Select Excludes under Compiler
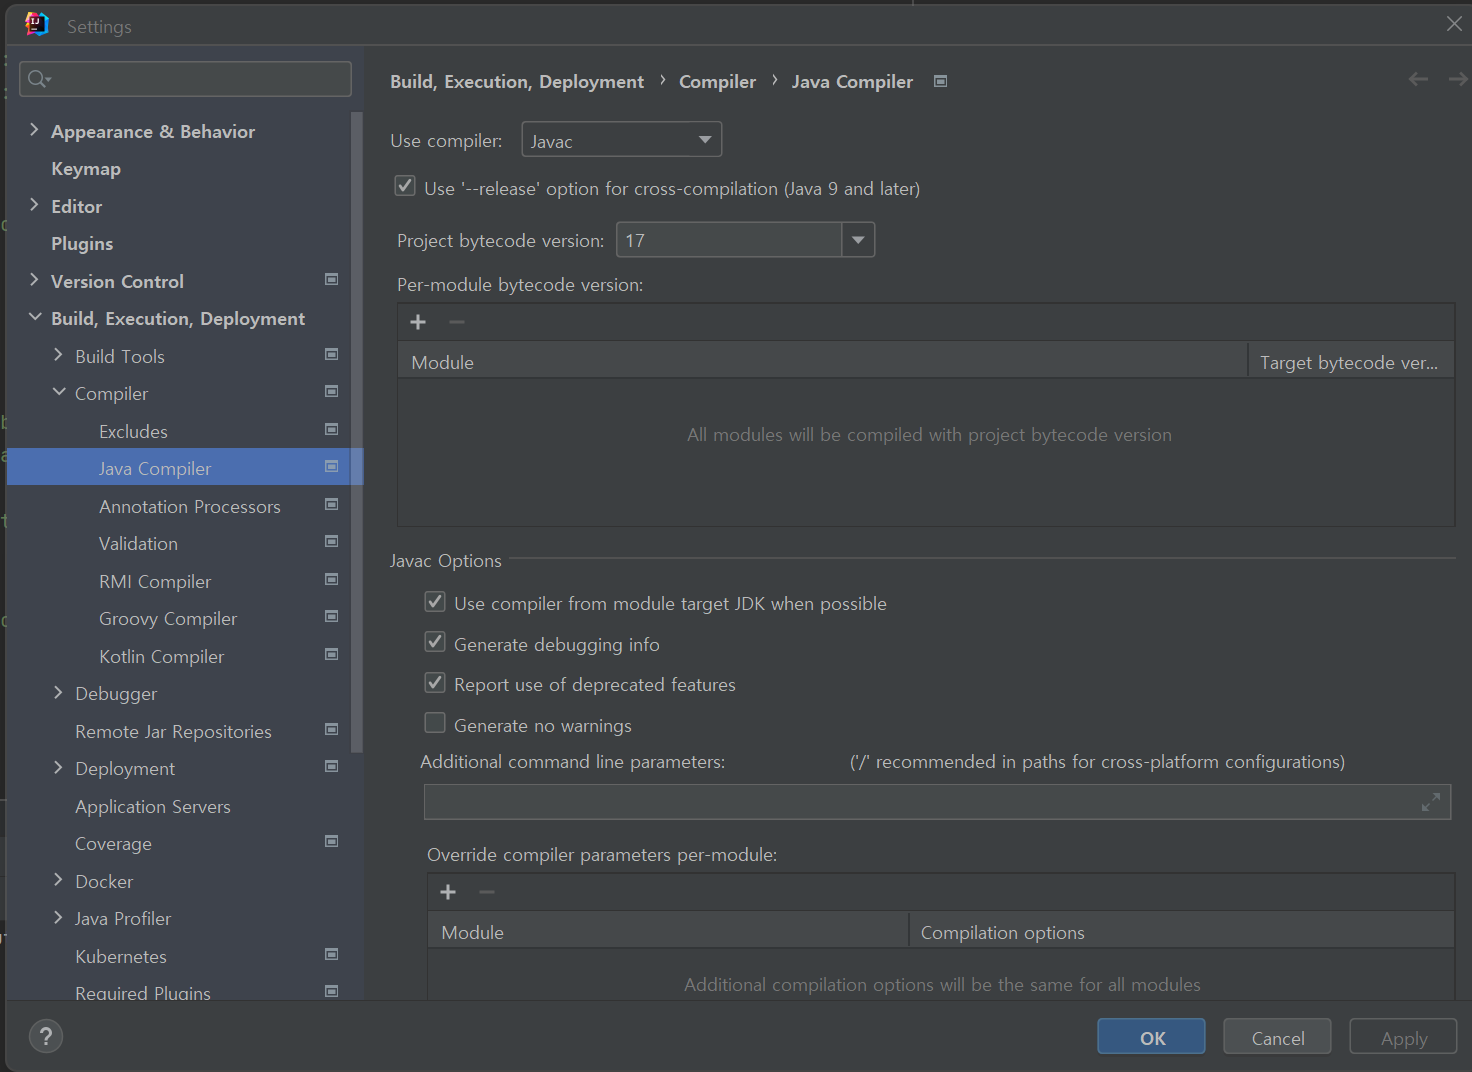1472x1072 pixels. click(133, 431)
